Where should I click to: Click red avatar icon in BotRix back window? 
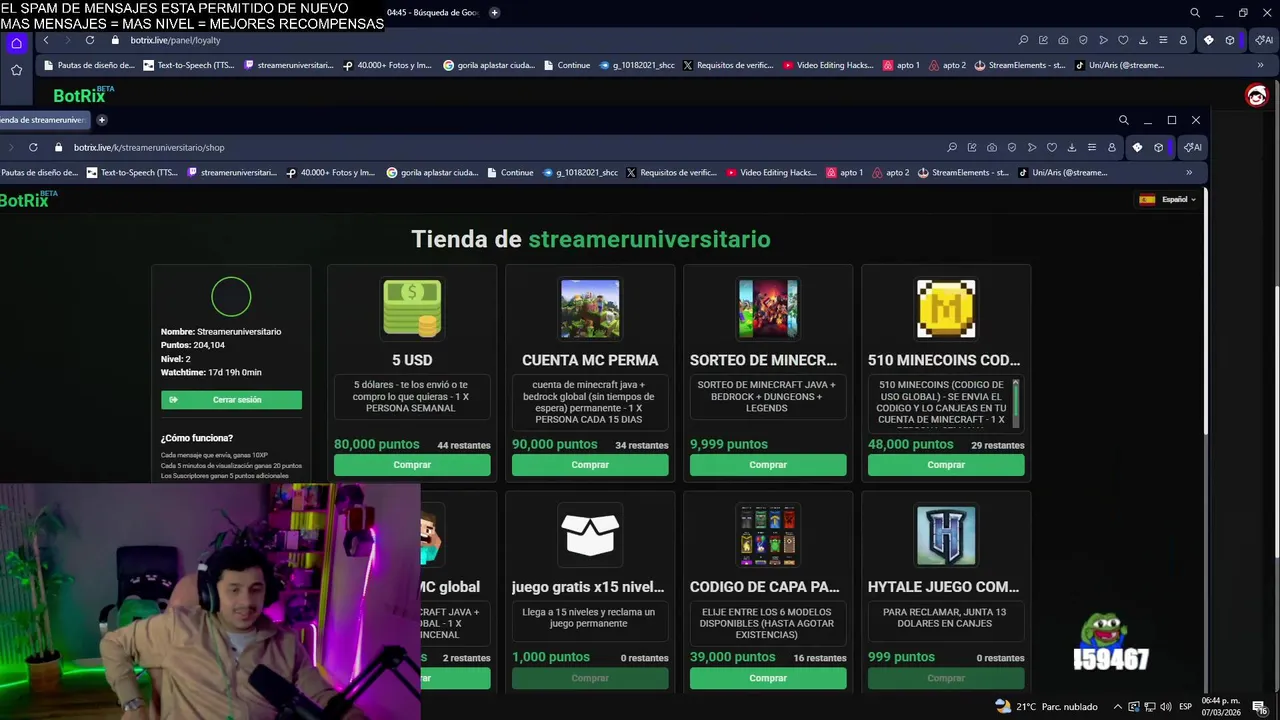(x=1256, y=95)
